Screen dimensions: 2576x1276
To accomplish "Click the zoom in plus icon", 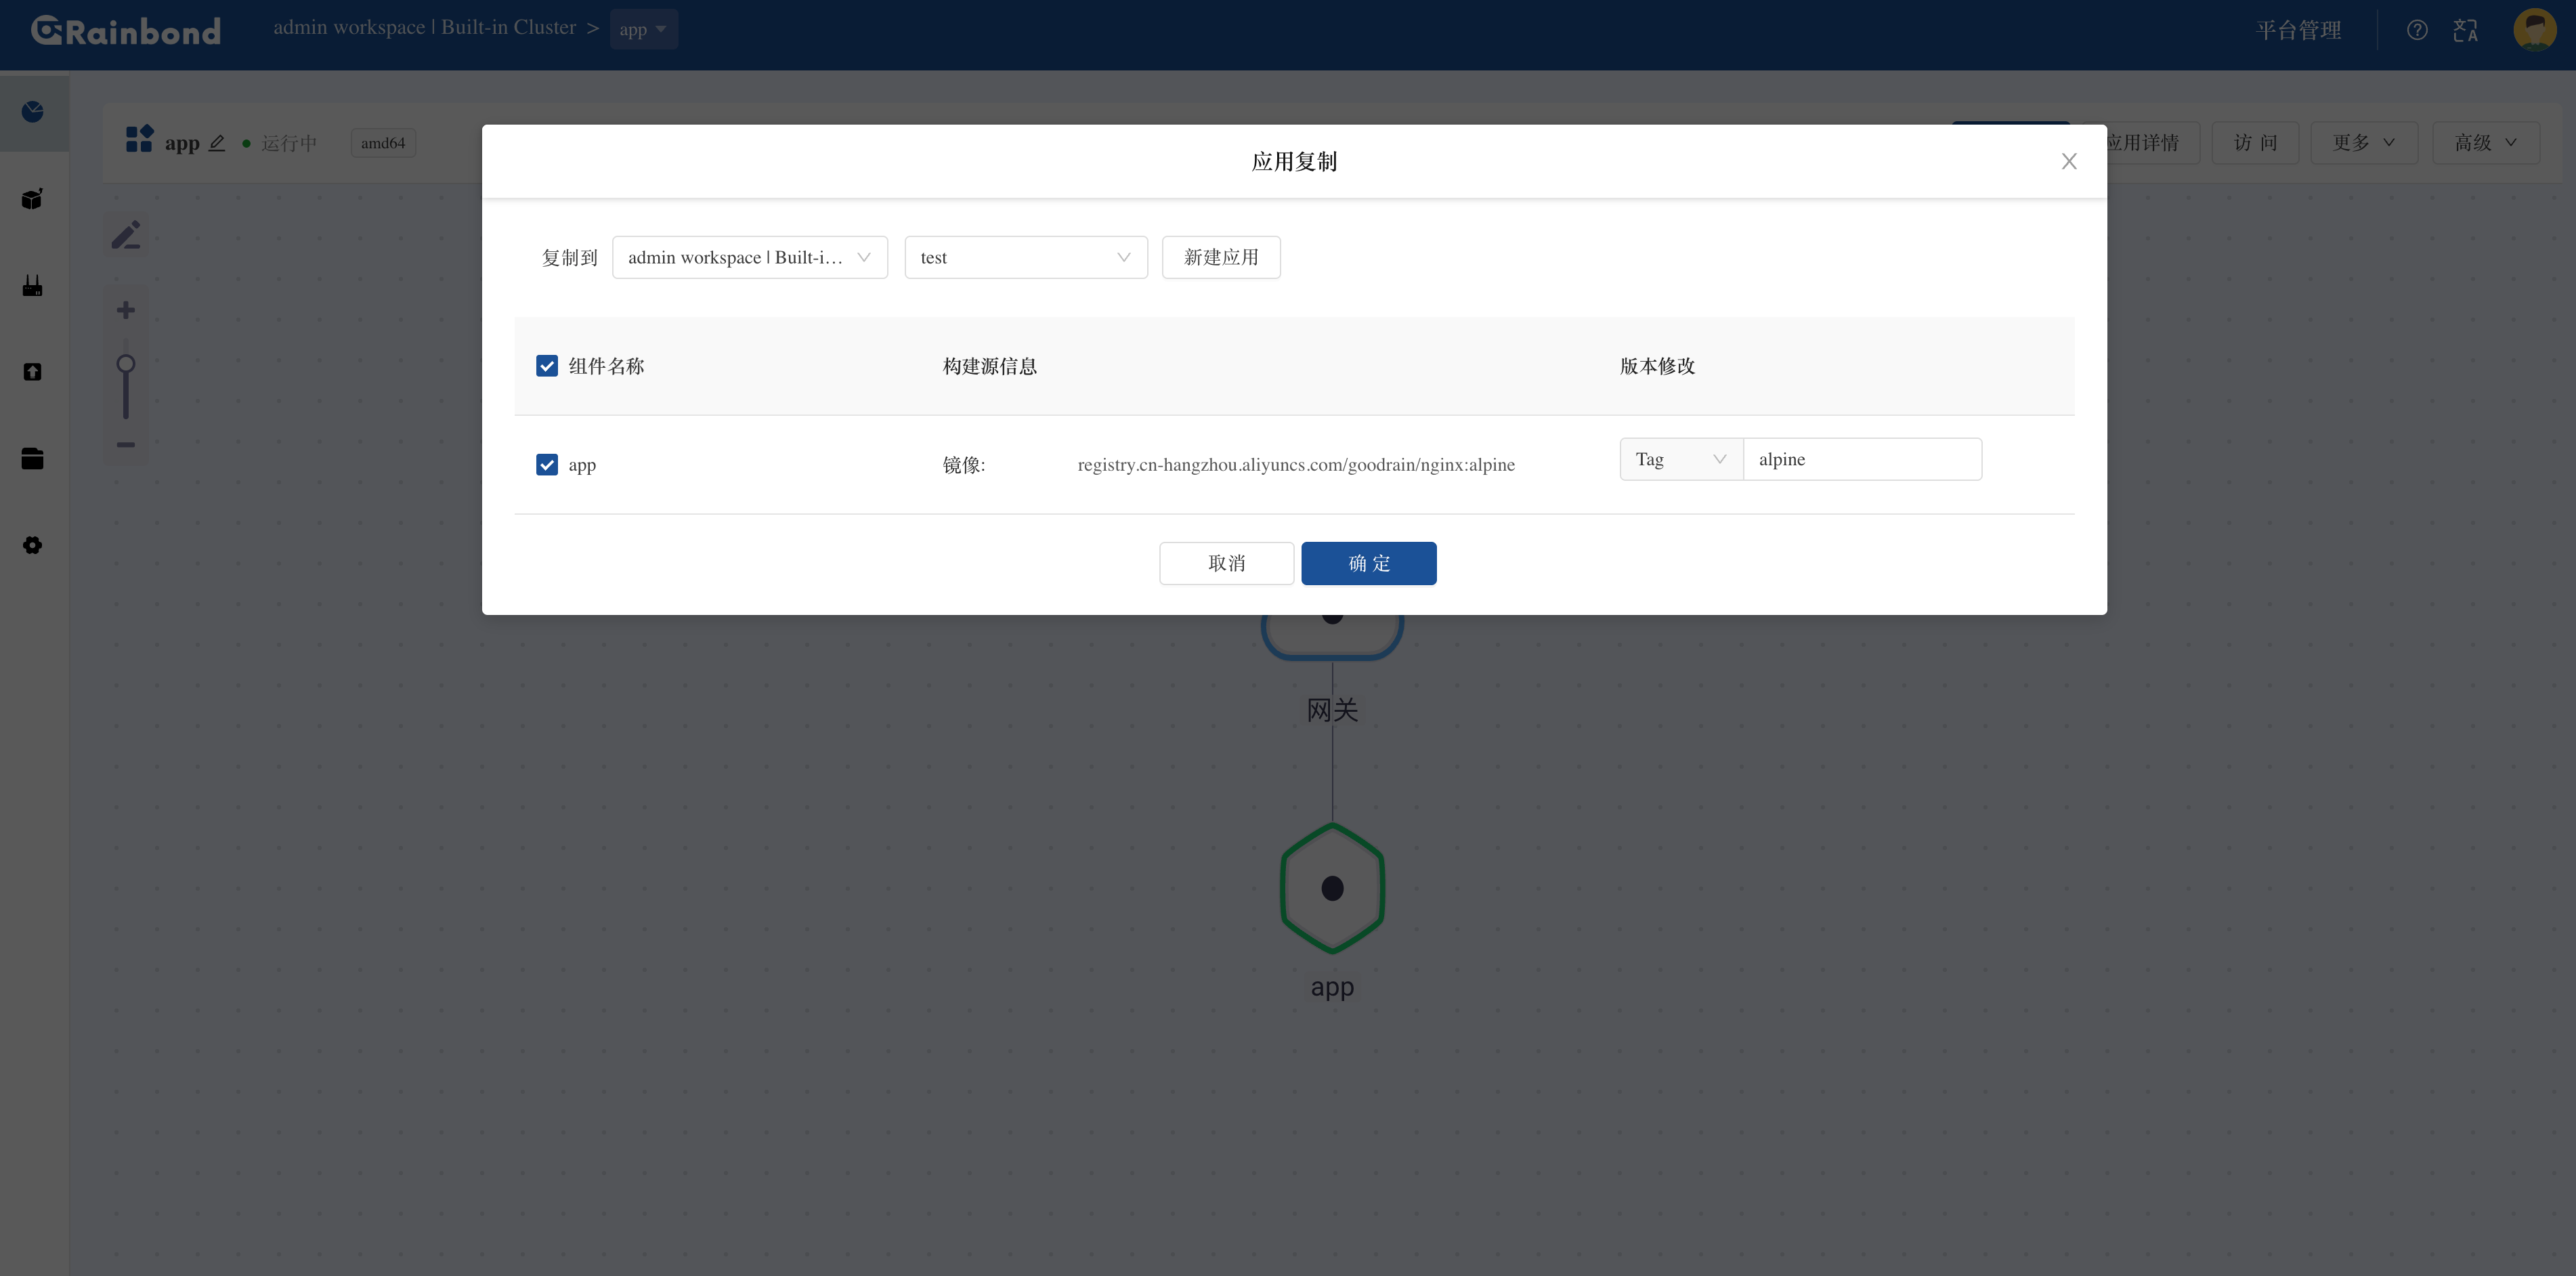I will pos(126,310).
